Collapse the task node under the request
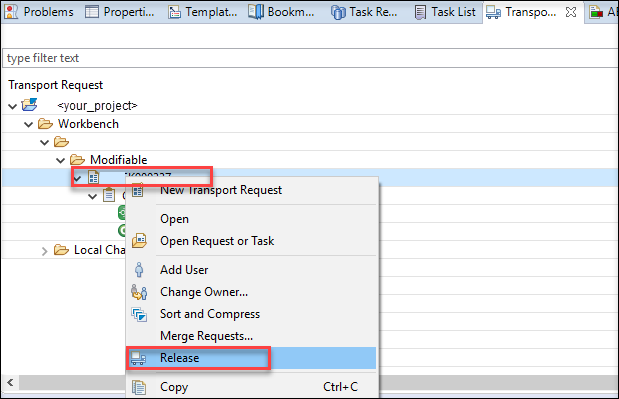619x399 pixels. [x=92, y=196]
